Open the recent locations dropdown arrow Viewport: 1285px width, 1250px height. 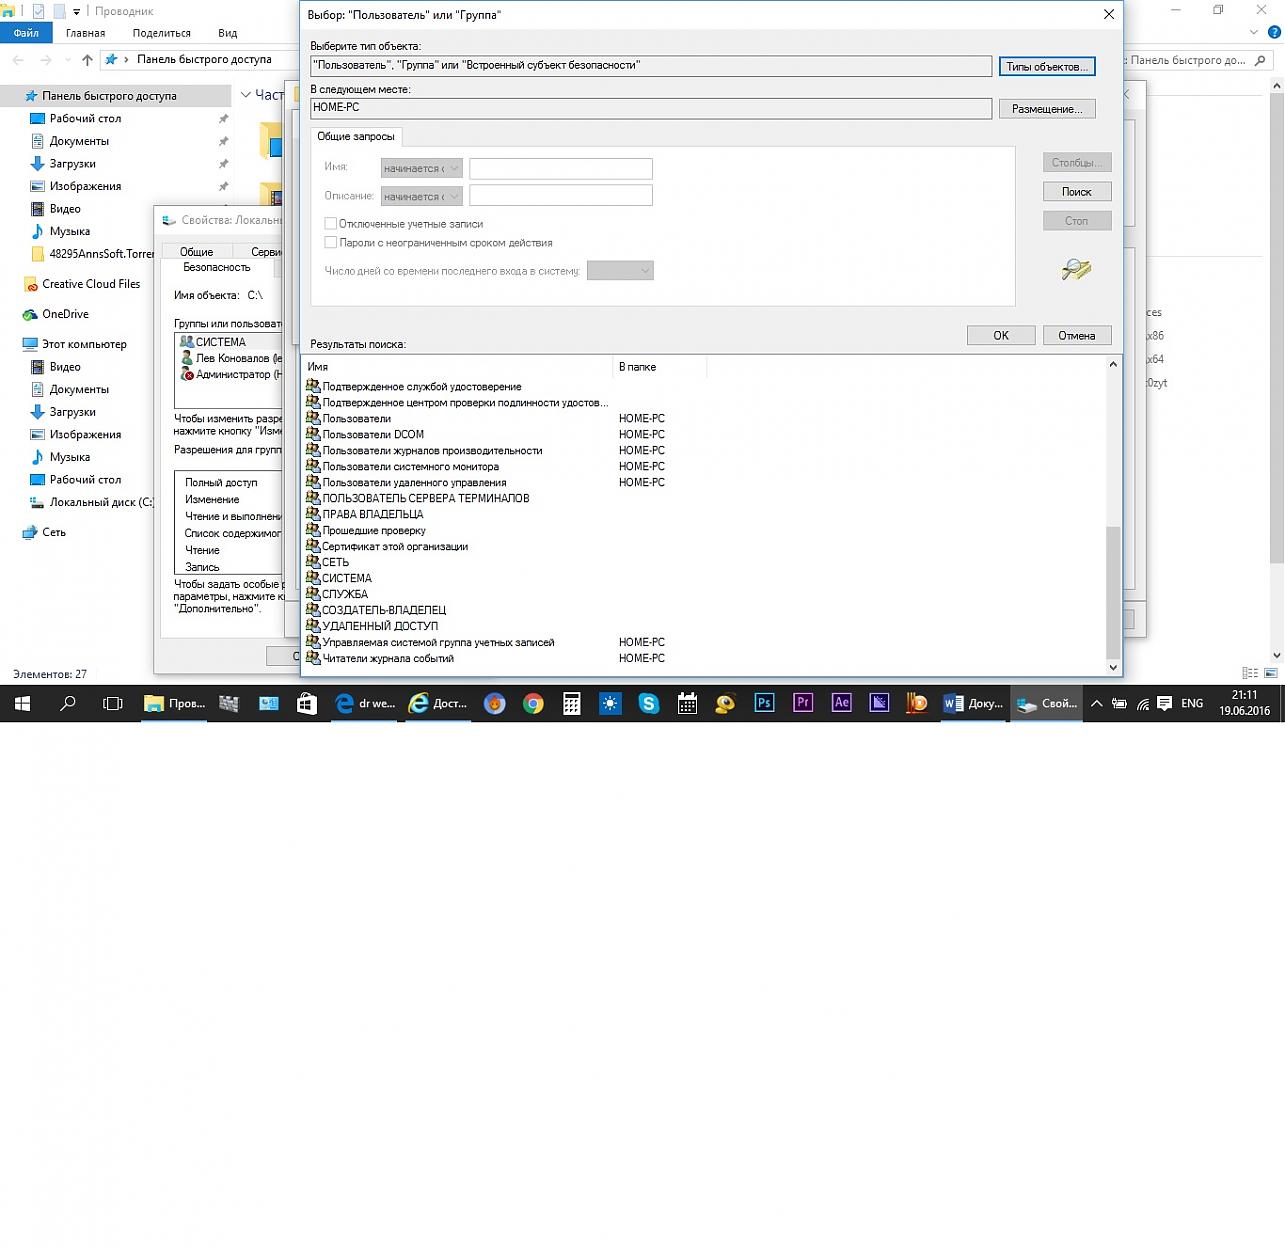[x=68, y=60]
